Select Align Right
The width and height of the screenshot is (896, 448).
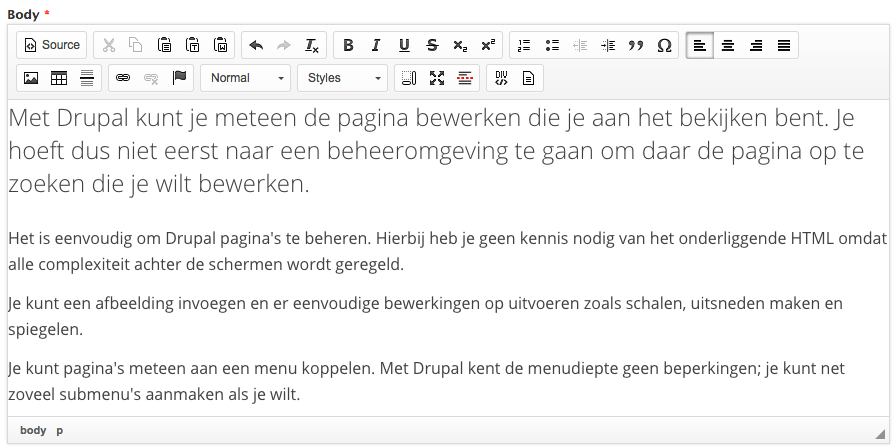756,45
